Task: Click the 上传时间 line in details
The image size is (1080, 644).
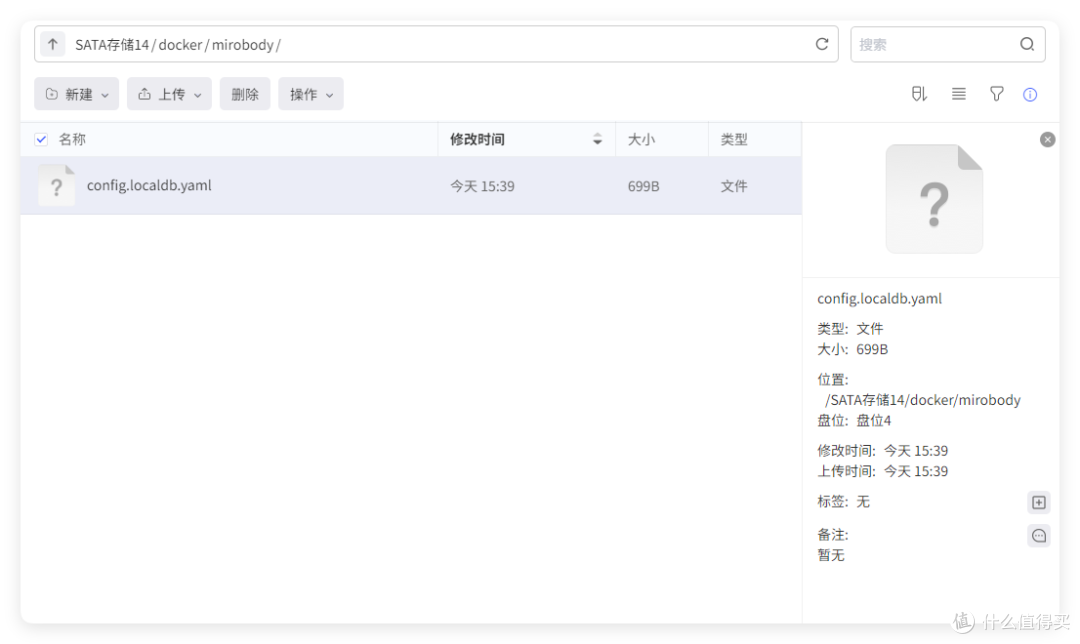Action: pyautogui.click(x=882, y=472)
